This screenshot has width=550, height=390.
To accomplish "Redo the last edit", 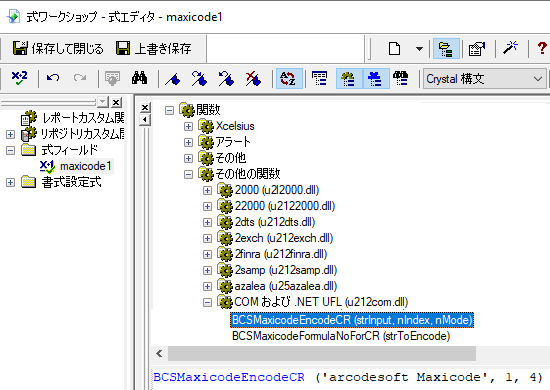I will 80,78.
